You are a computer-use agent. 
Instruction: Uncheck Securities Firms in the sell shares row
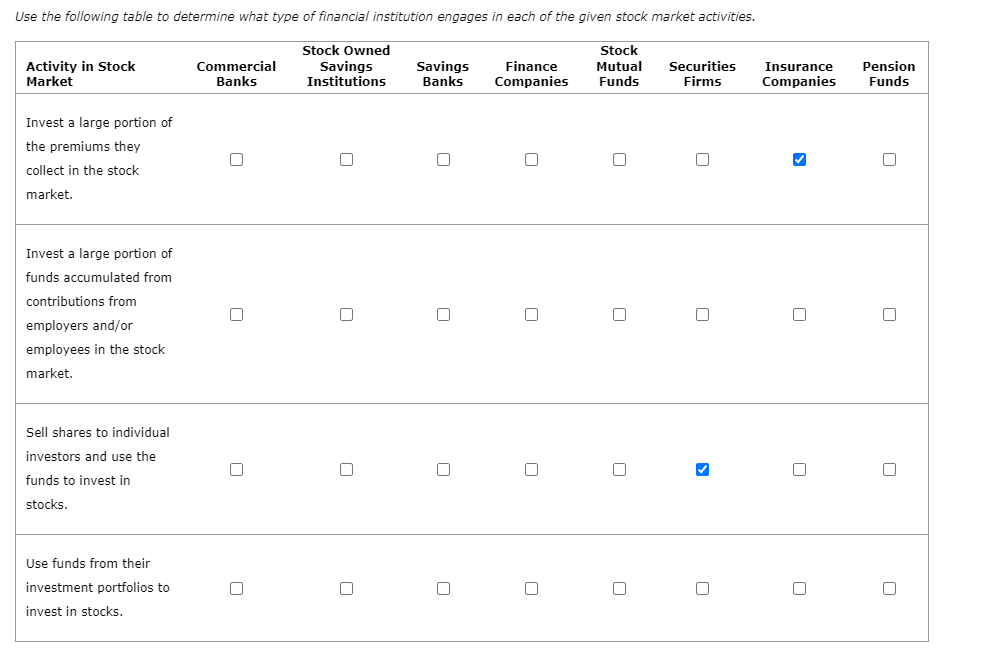coord(702,469)
